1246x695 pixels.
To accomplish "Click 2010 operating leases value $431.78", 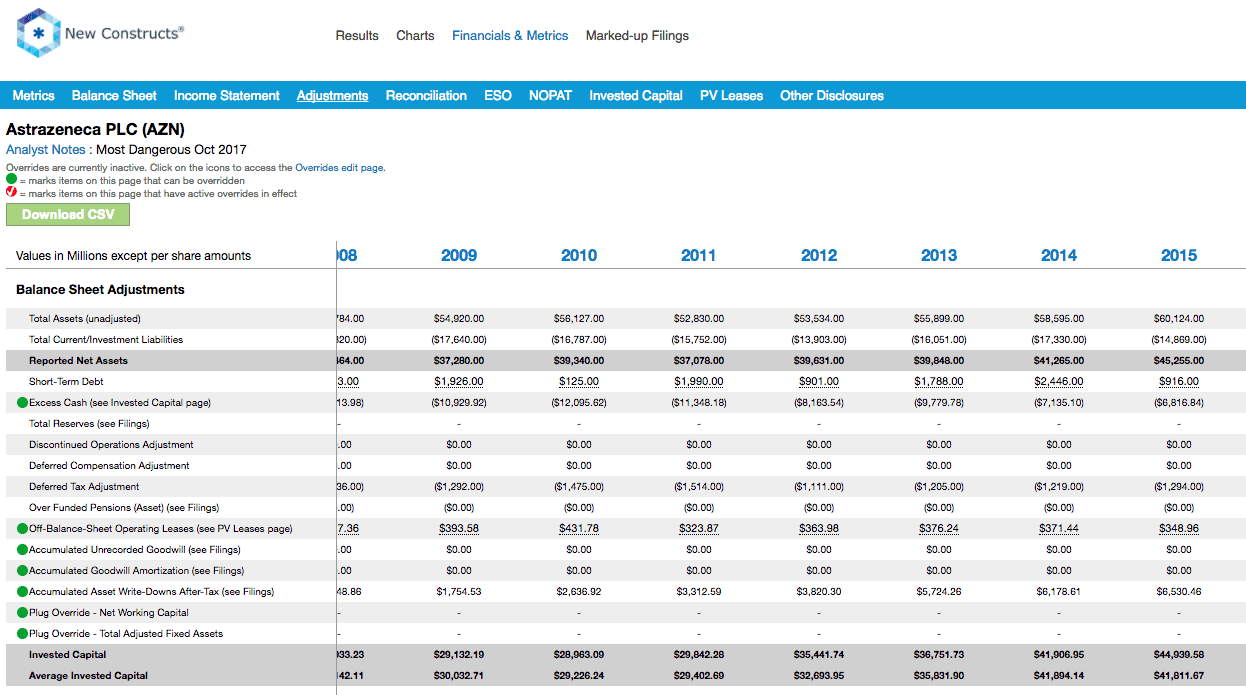I will tap(579, 529).
